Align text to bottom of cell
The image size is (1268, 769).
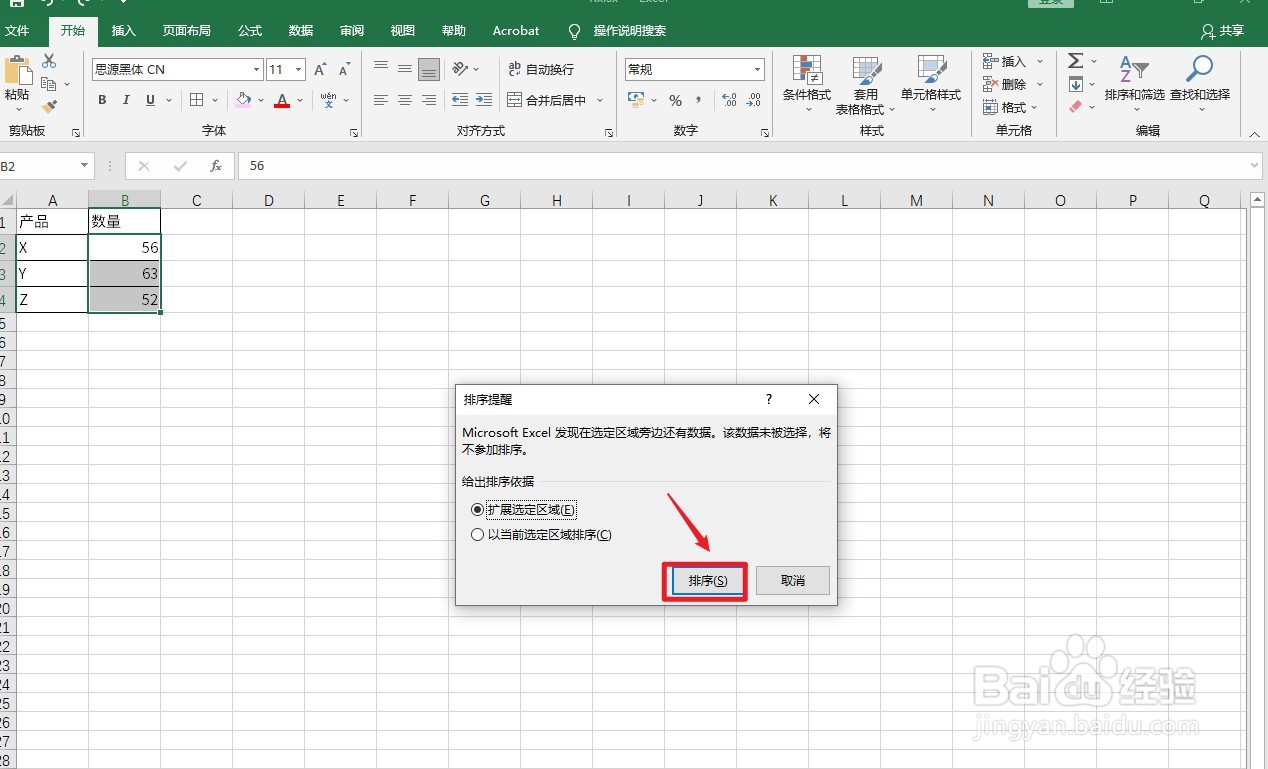429,69
